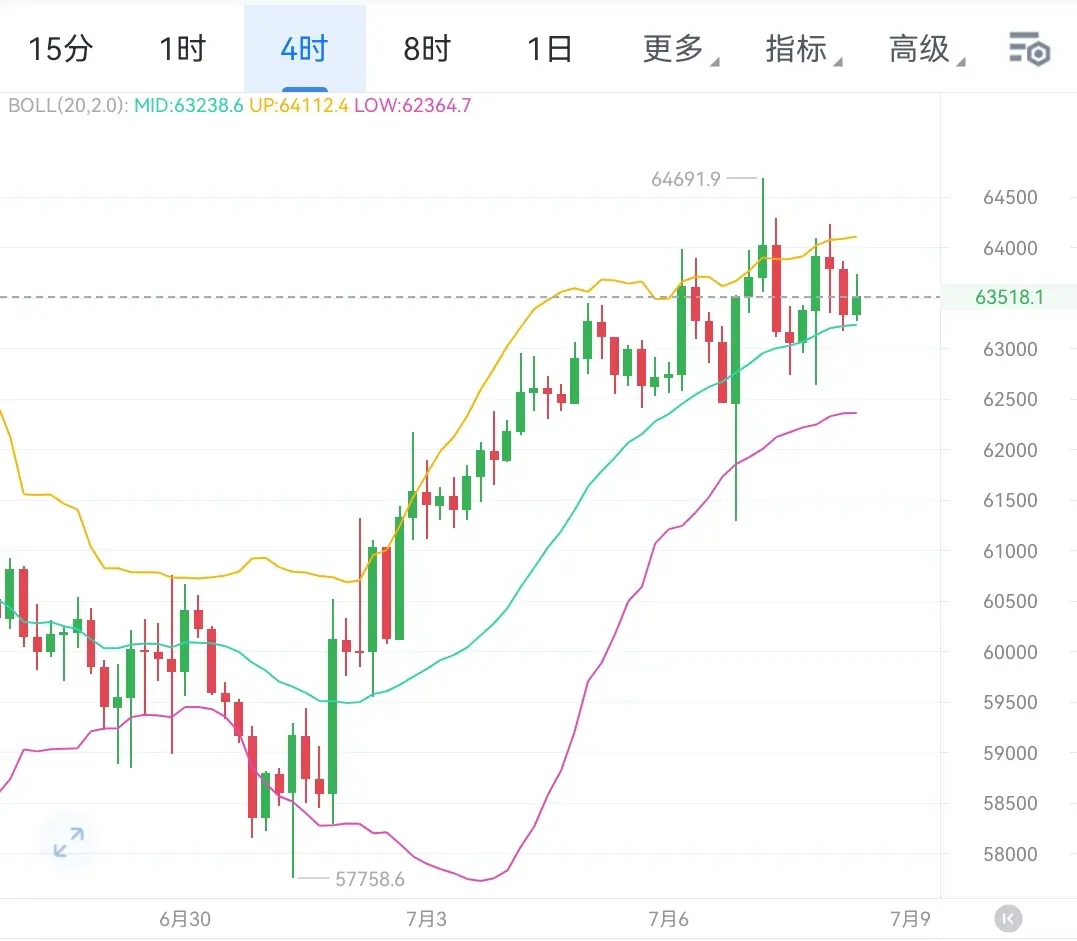
Task: Click the 57758.6 low price marker
Action: pos(370,879)
